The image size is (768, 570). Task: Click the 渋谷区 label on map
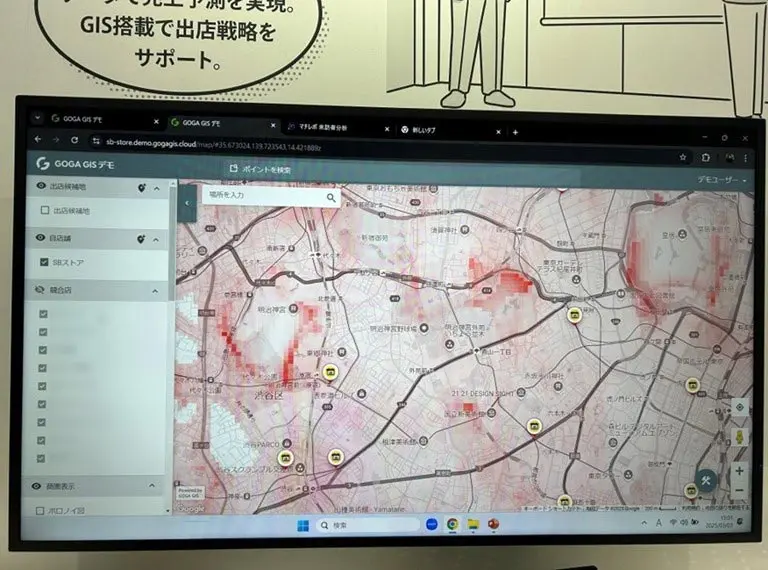[268, 395]
